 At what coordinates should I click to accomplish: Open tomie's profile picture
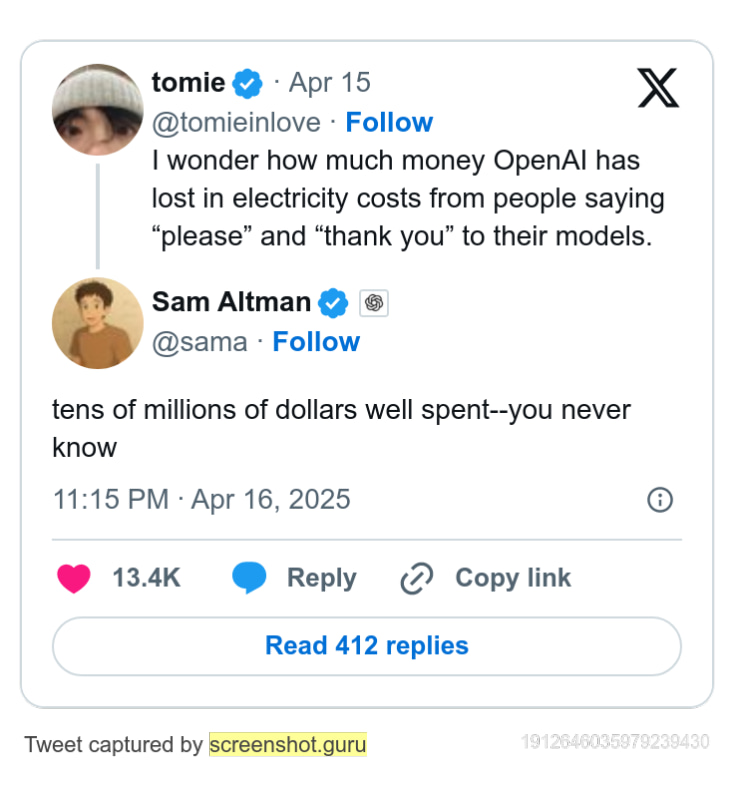click(97, 109)
